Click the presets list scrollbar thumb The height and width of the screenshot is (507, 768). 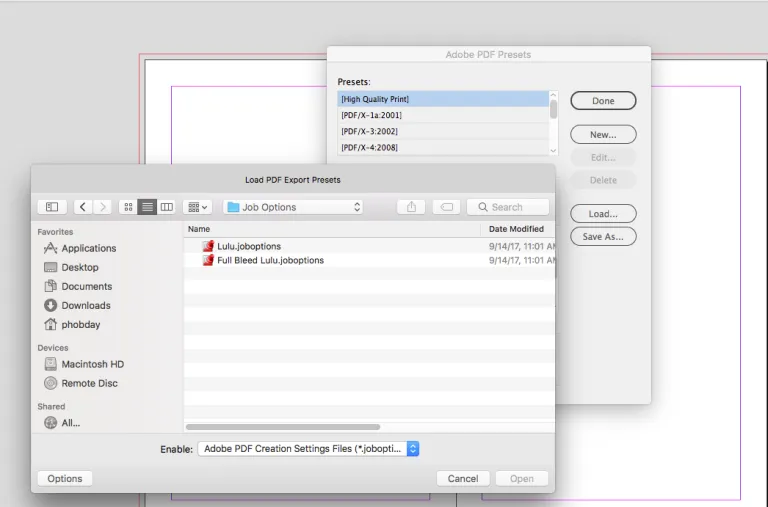click(553, 109)
